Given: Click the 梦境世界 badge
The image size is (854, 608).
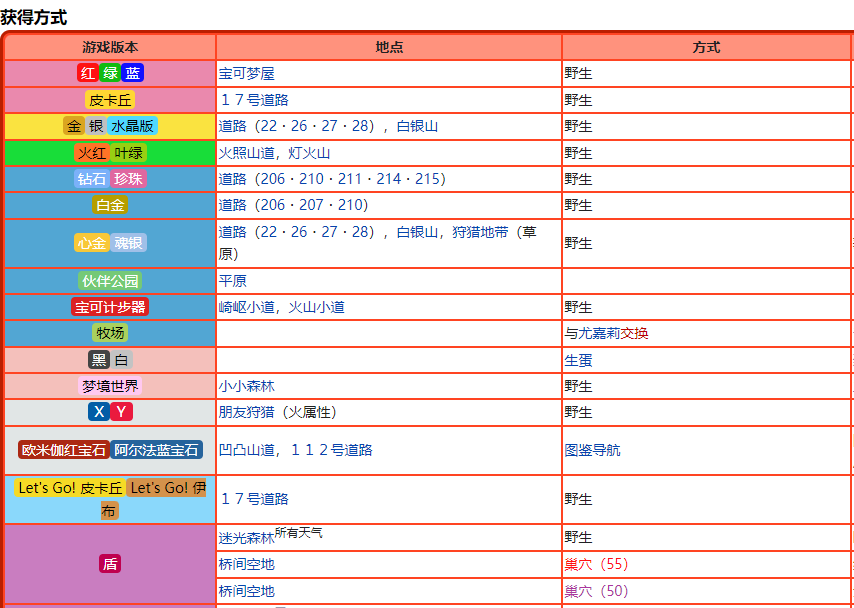Looking at the screenshot, I should tap(110, 386).
